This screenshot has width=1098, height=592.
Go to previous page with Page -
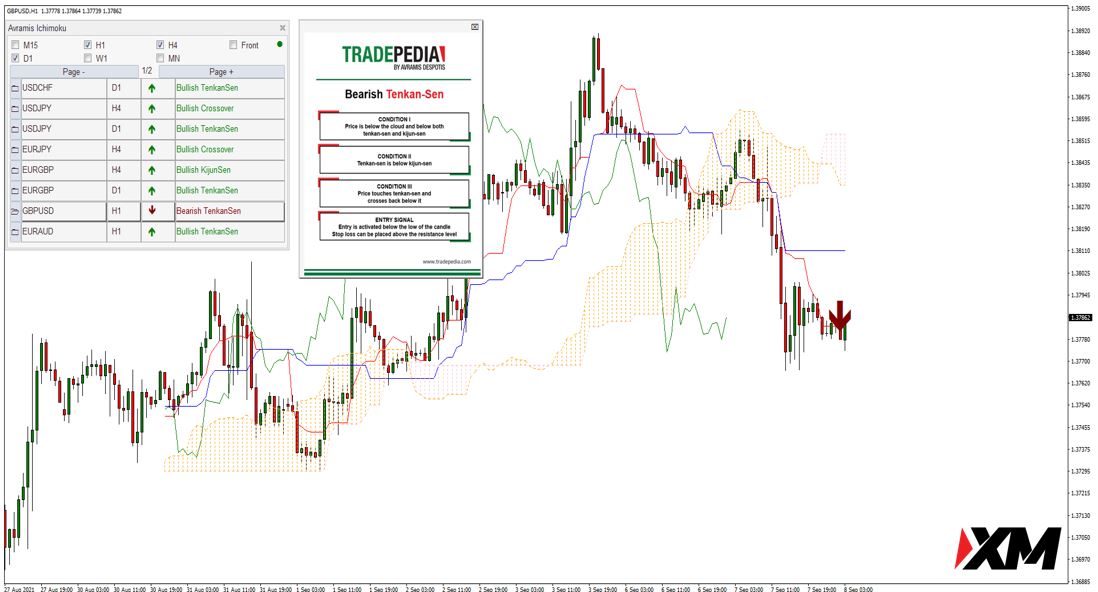click(x=74, y=71)
